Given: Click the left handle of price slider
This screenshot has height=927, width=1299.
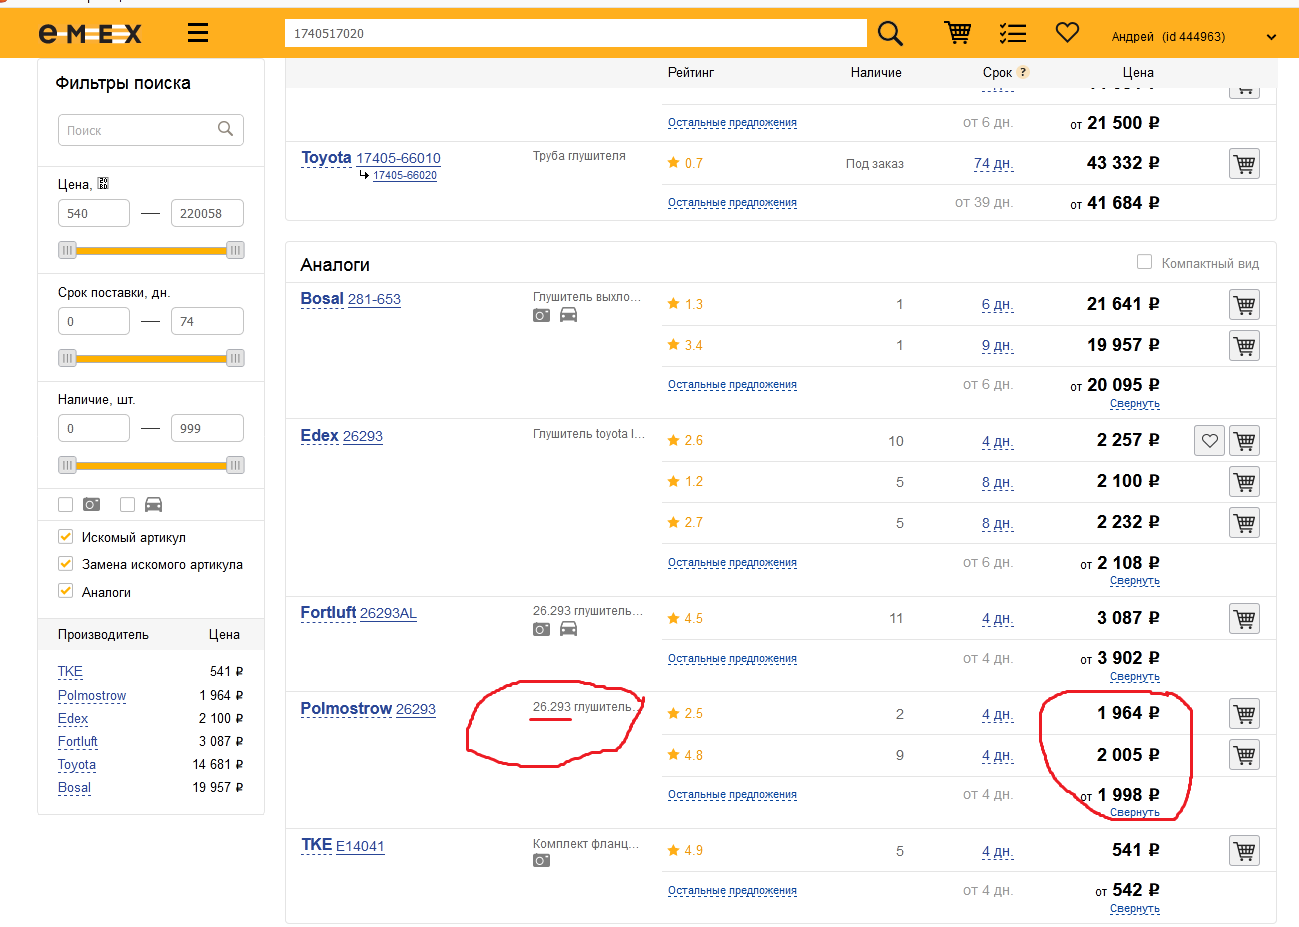Looking at the screenshot, I should point(67,250).
